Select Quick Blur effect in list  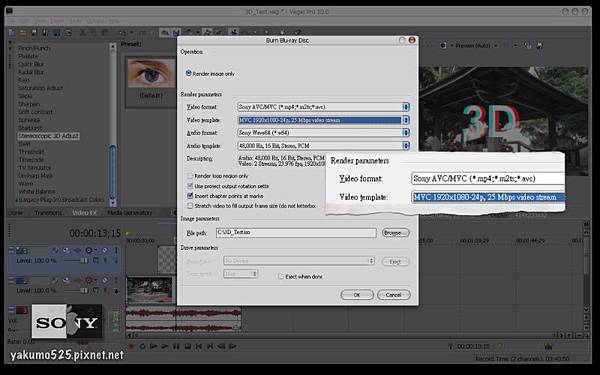click(31, 64)
